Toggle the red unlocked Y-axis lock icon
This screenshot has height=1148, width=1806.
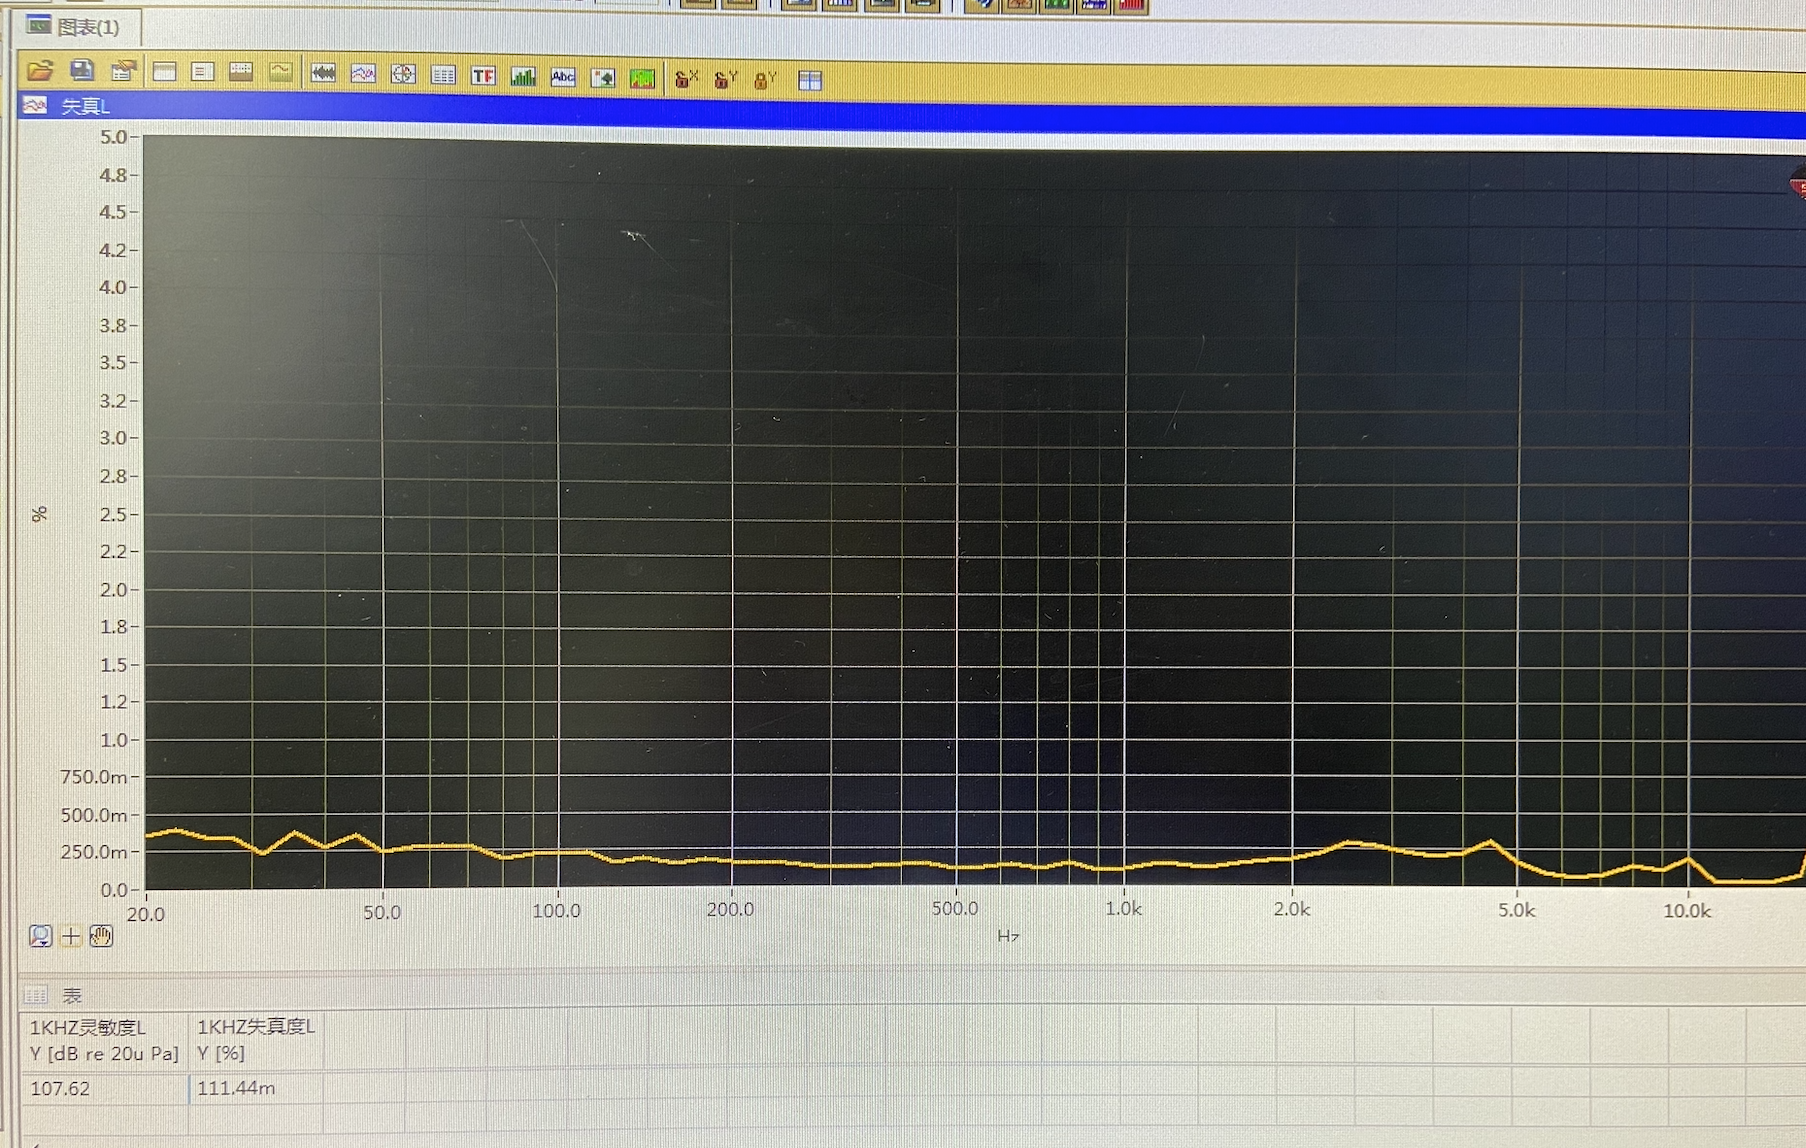pyautogui.click(x=726, y=80)
